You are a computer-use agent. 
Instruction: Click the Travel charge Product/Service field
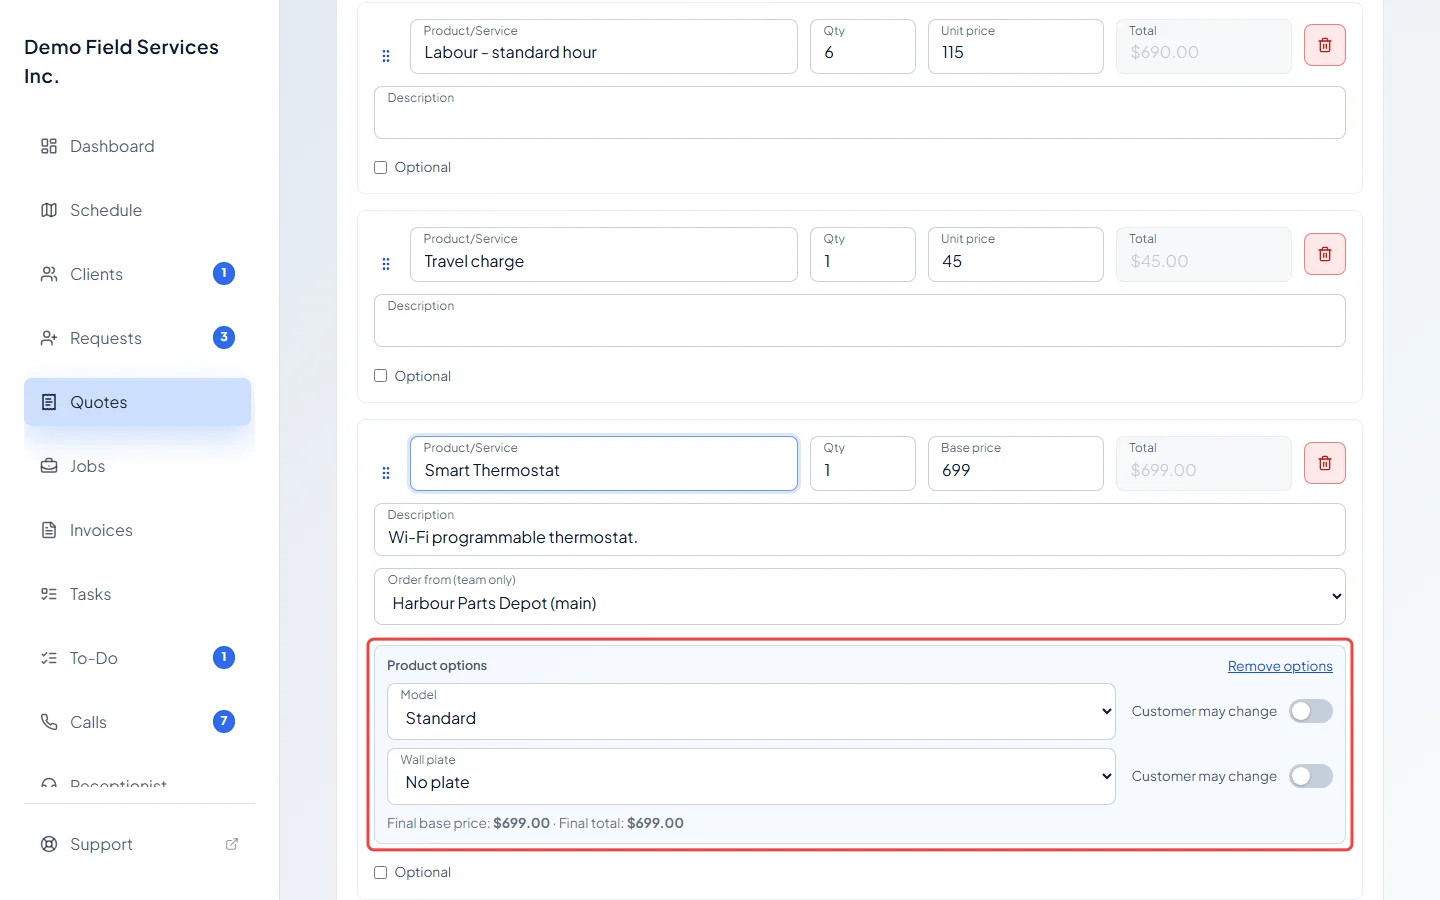click(x=604, y=255)
